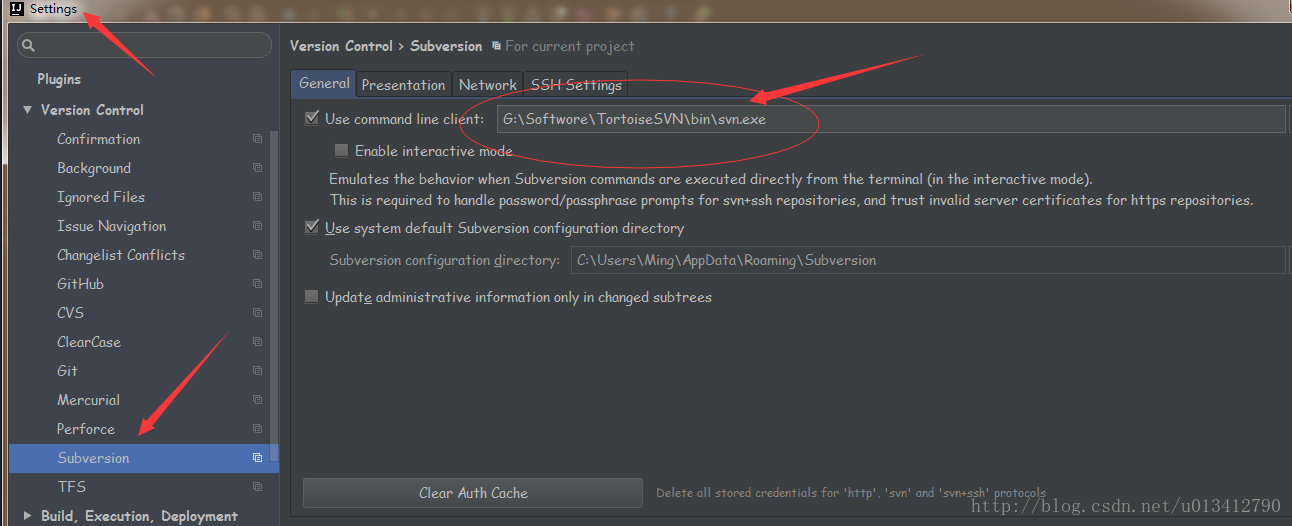Click the search magnifier icon in settings
The image size is (1292, 526).
28,45
